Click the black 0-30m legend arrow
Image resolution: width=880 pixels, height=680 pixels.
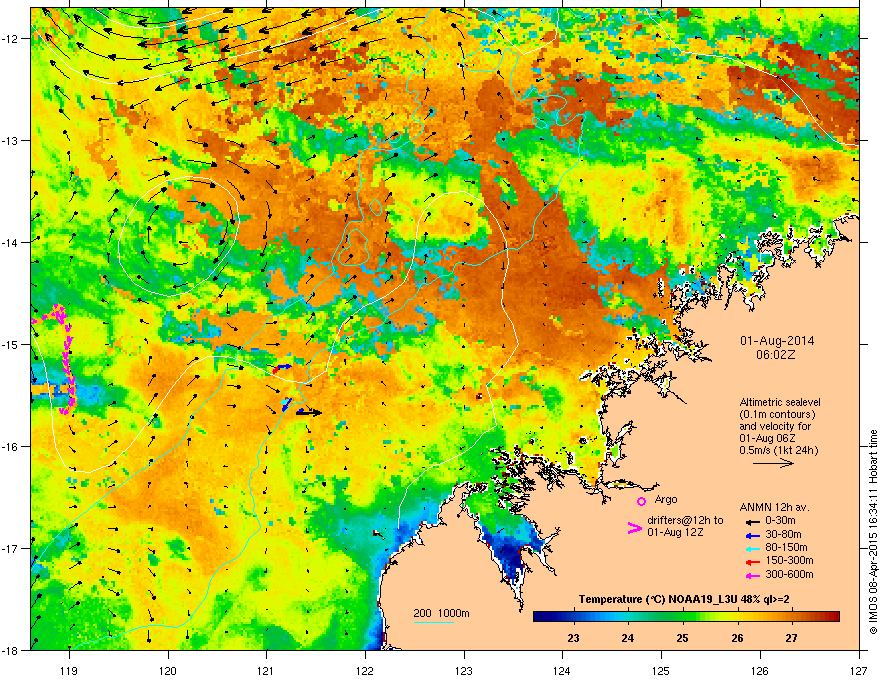(x=753, y=521)
